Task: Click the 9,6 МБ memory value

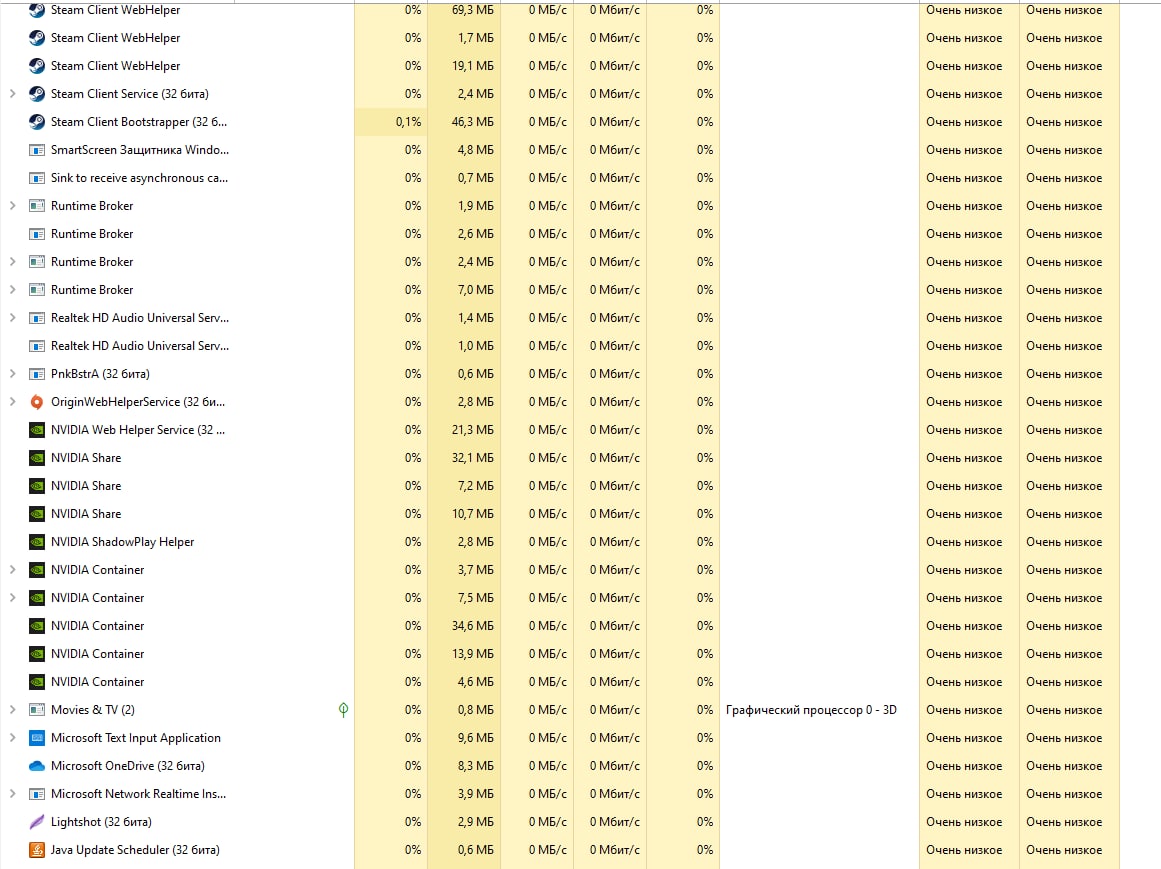Action: (475, 738)
